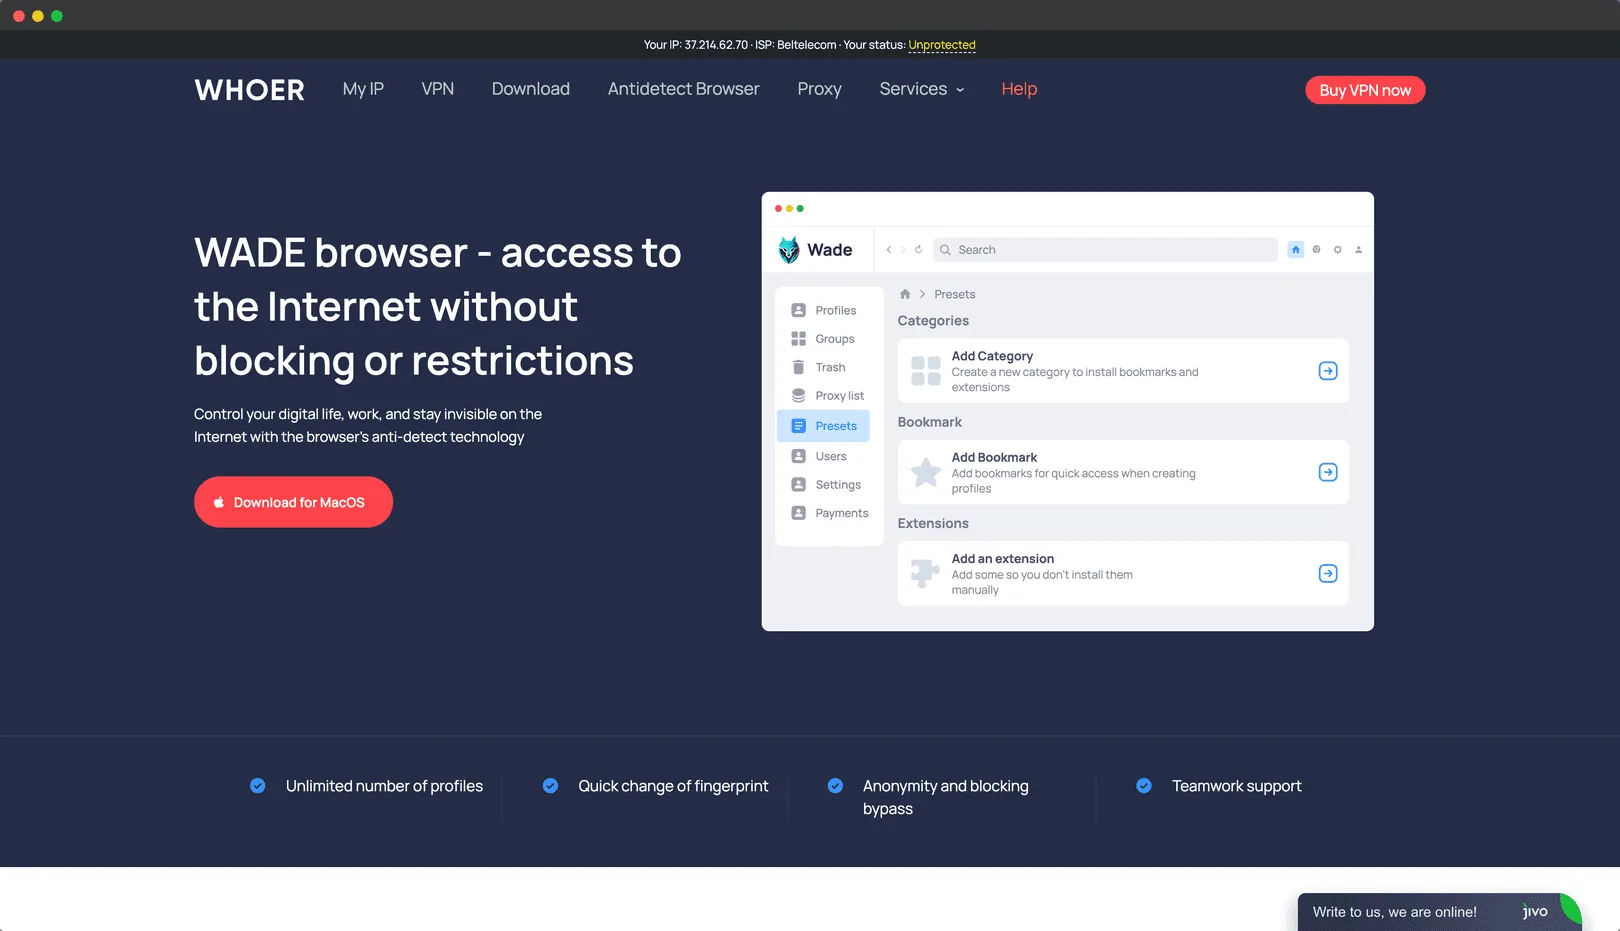The width and height of the screenshot is (1620, 931).
Task: Click the back arrow in Wade toolbar
Action: click(x=888, y=250)
